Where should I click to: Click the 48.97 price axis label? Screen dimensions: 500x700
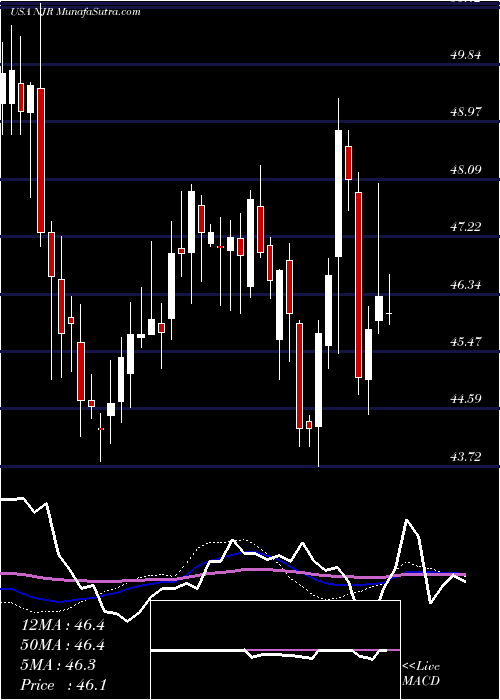466,112
